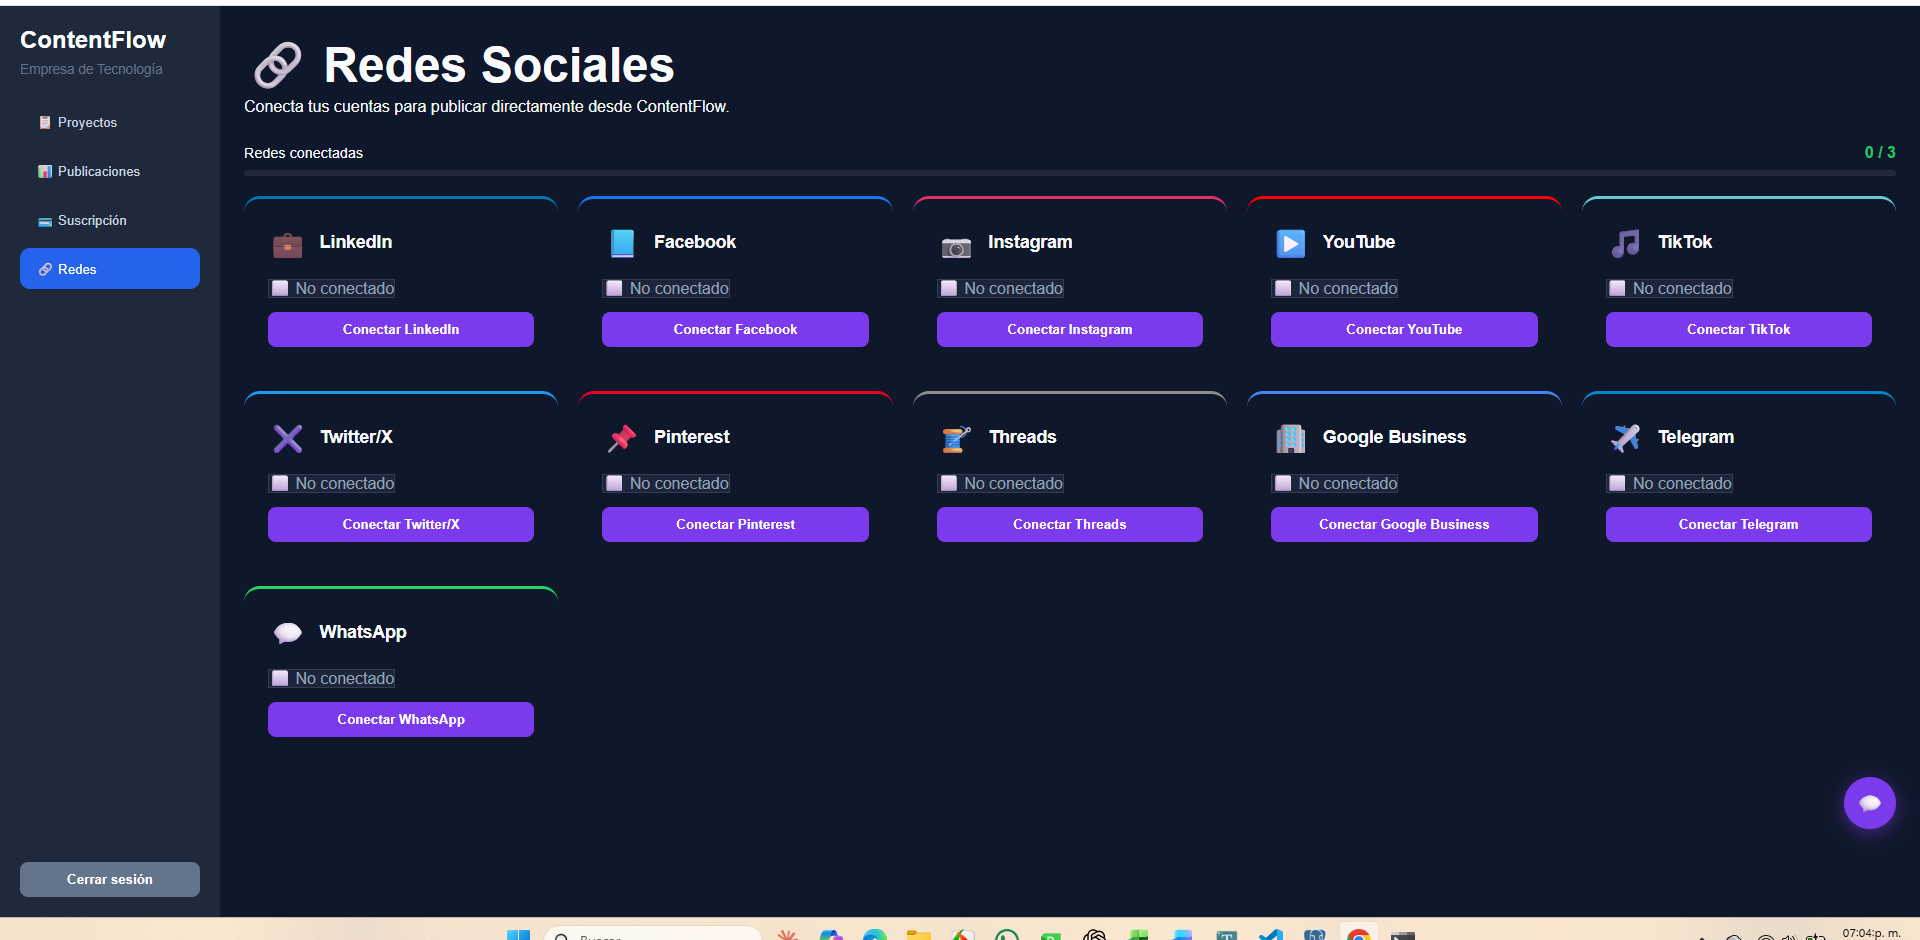
Task: Open Suscripción in the sidebar
Action: (x=110, y=220)
